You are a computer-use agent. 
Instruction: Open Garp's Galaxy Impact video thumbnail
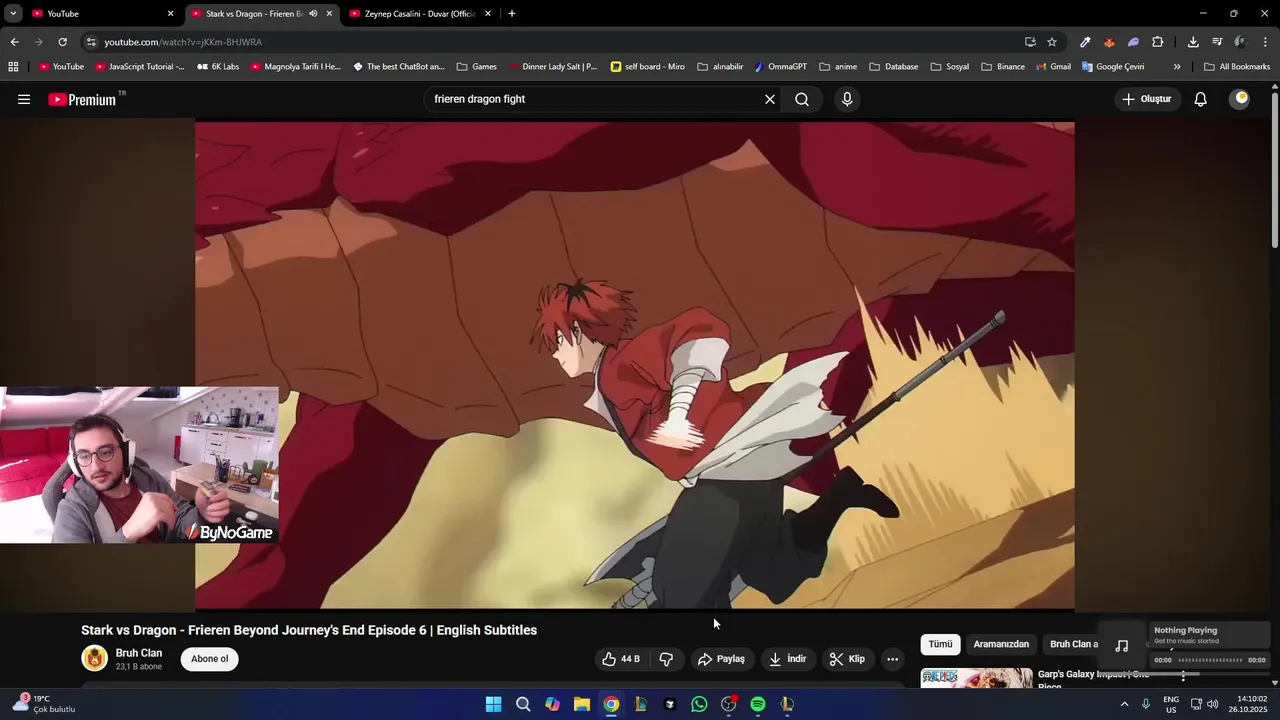pos(977,678)
